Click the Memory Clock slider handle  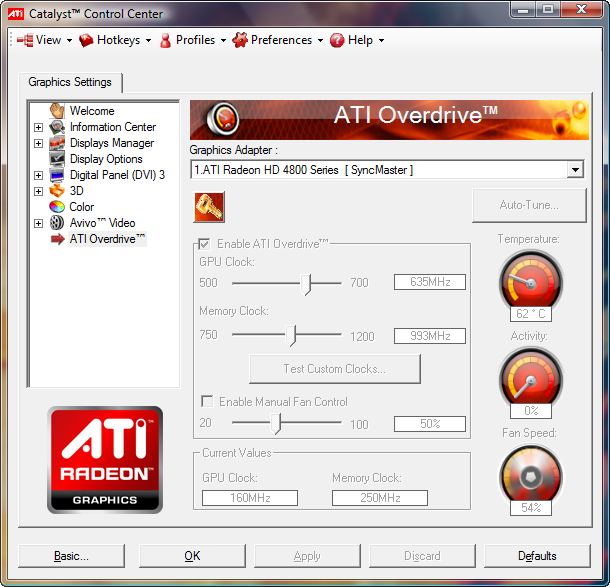(x=291, y=336)
